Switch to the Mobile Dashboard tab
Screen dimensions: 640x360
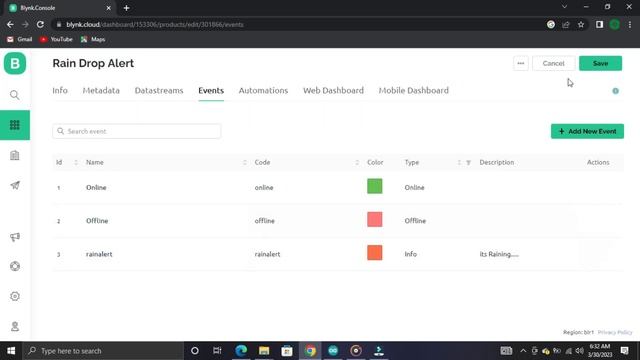[x=413, y=91]
